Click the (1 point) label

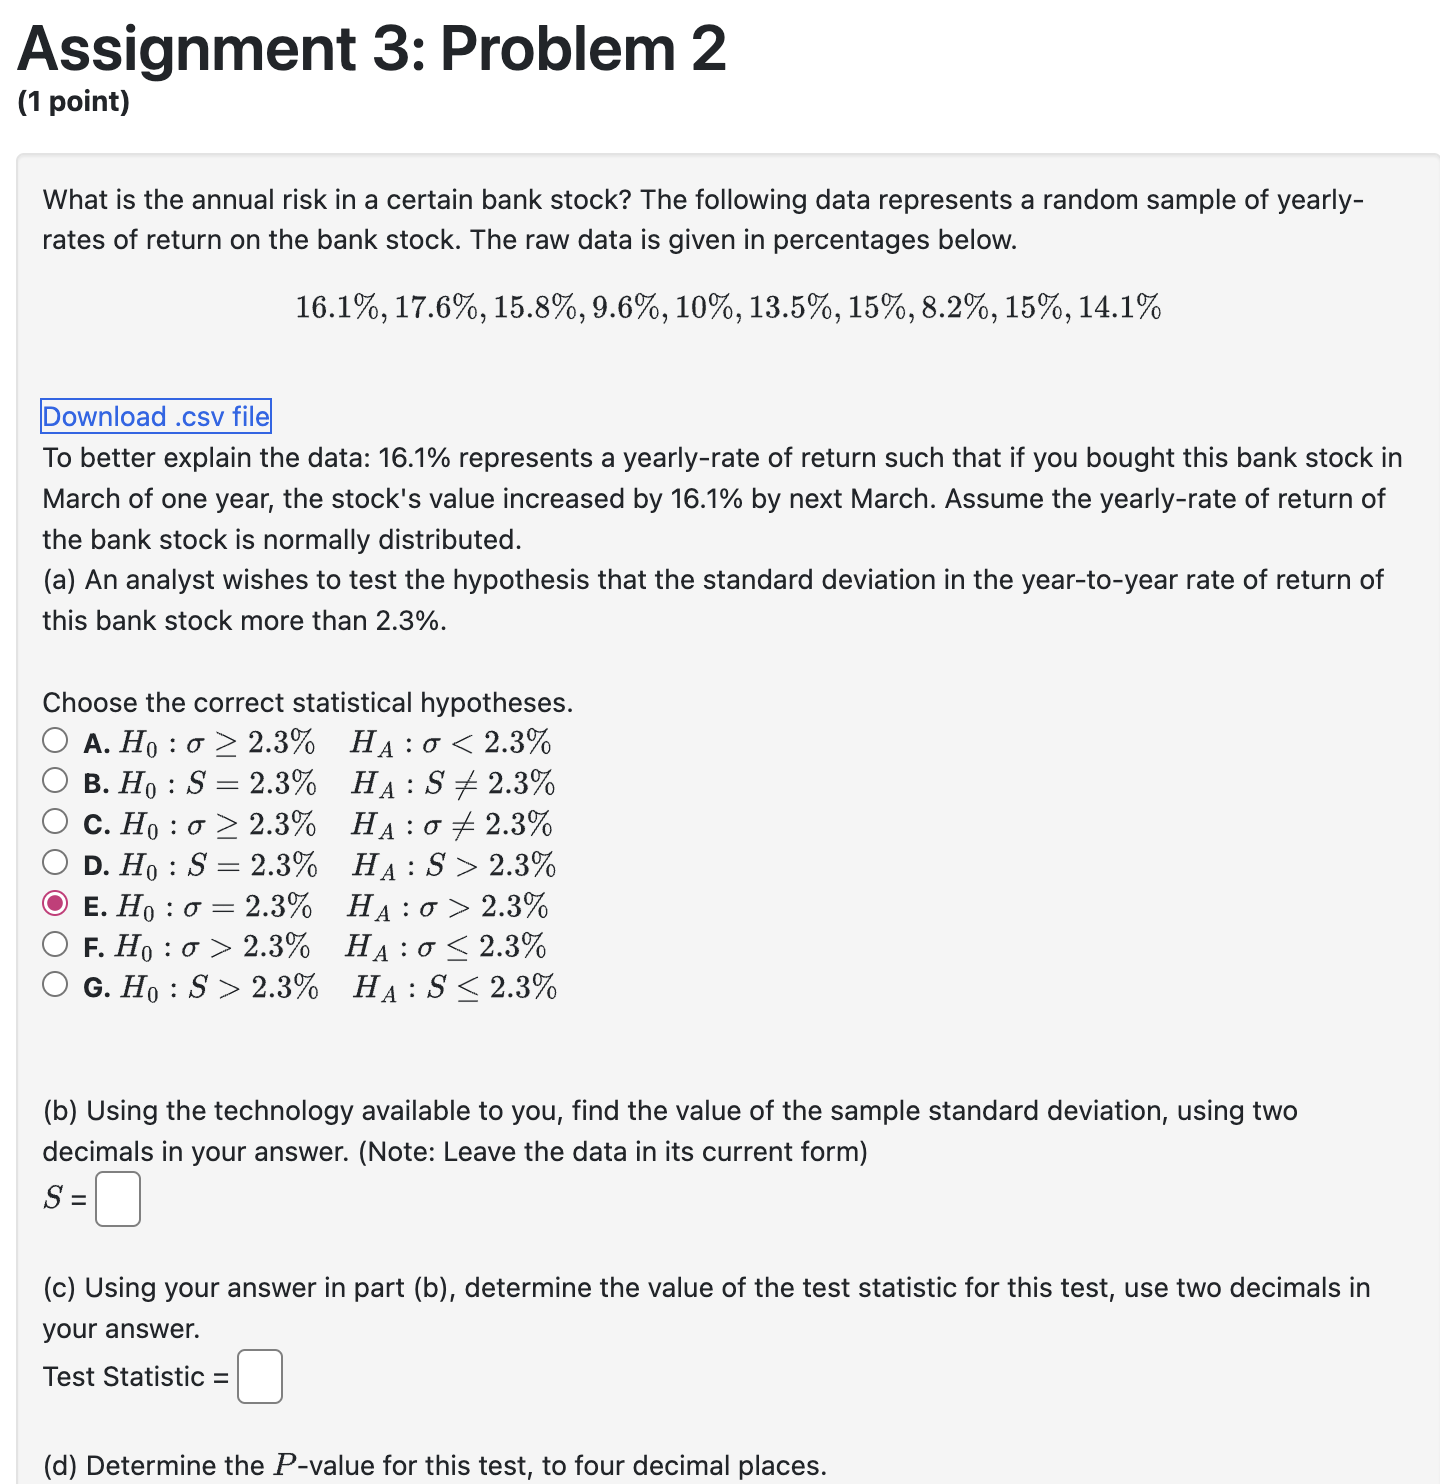pos(74,101)
